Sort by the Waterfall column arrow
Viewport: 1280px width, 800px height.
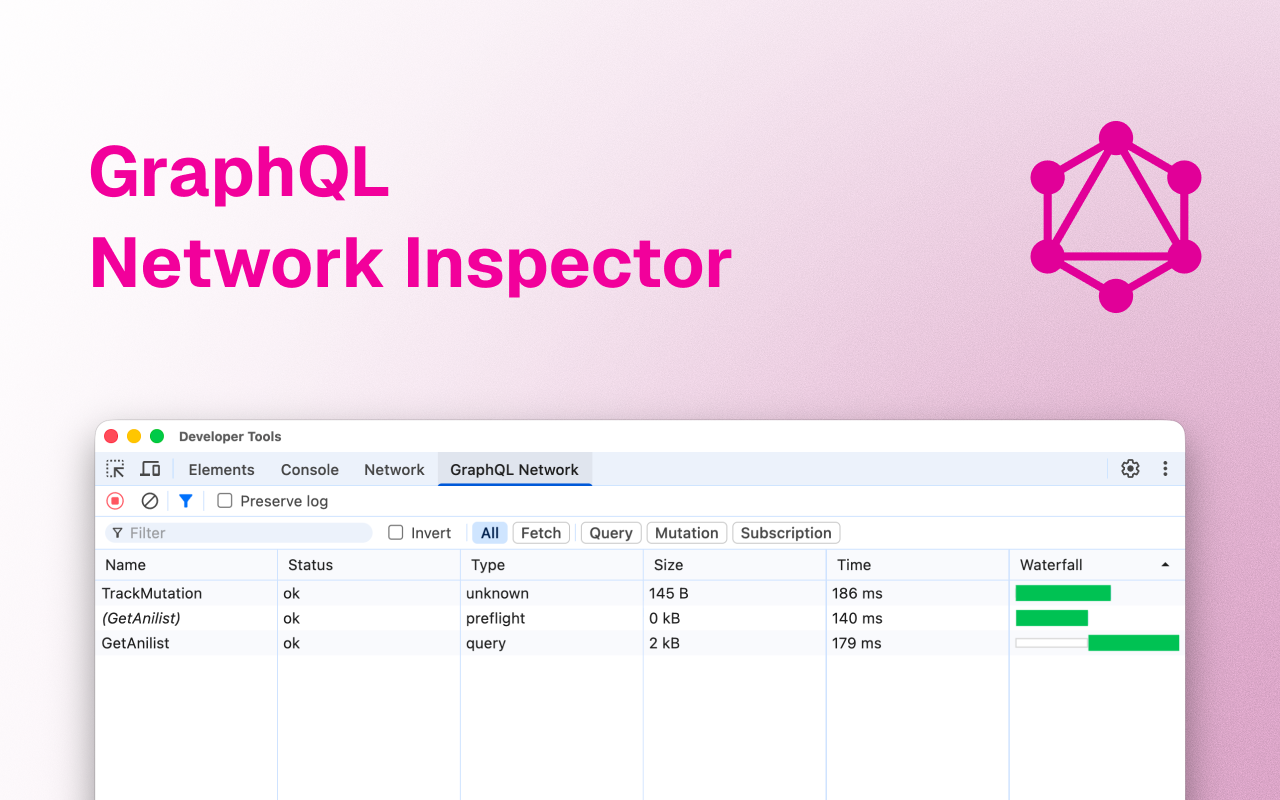coord(1165,565)
